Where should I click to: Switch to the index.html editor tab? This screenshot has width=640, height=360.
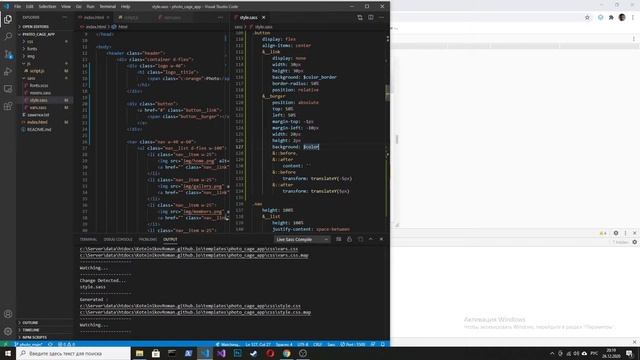coord(93,18)
